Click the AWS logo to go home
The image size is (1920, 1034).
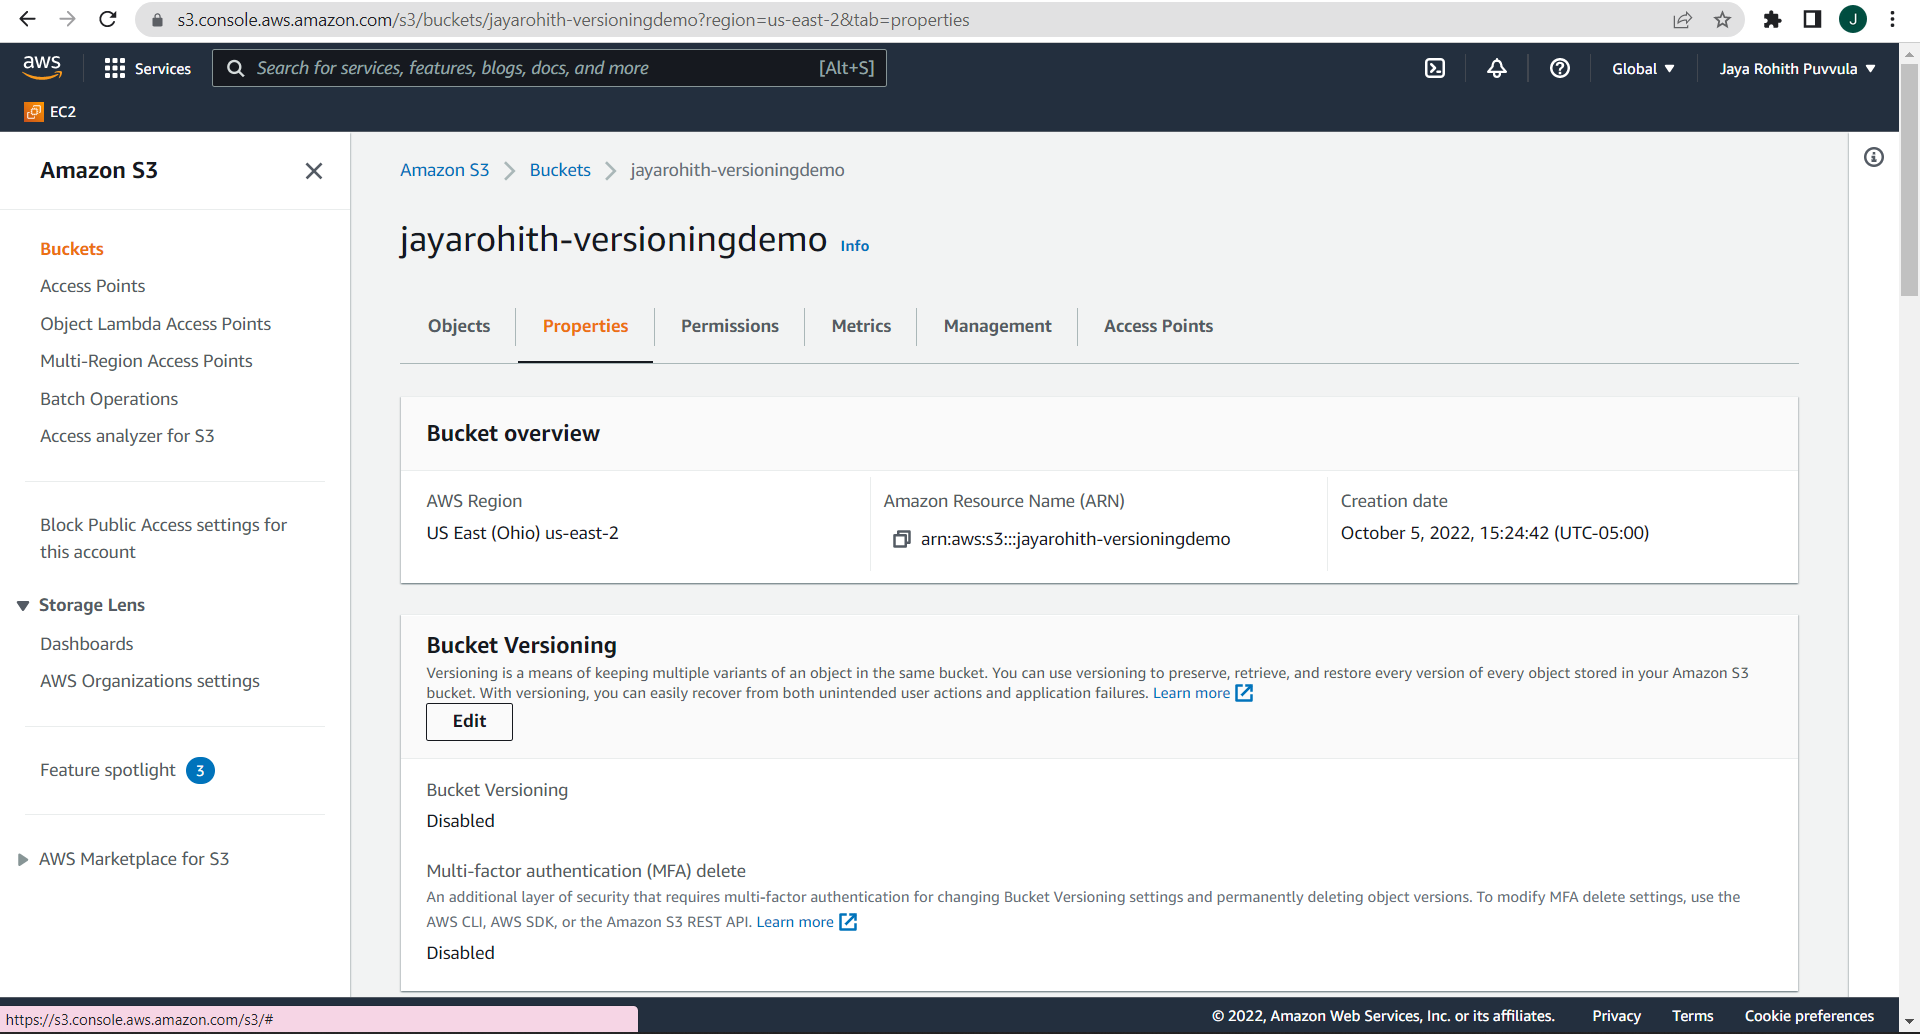(x=42, y=66)
